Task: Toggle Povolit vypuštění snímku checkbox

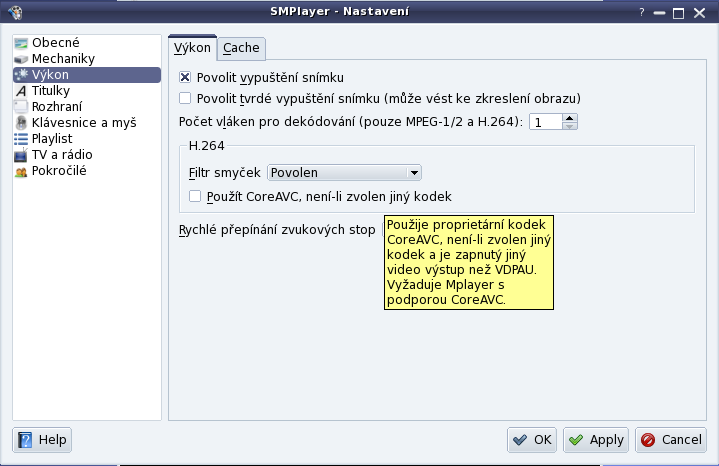Action: 185,77
